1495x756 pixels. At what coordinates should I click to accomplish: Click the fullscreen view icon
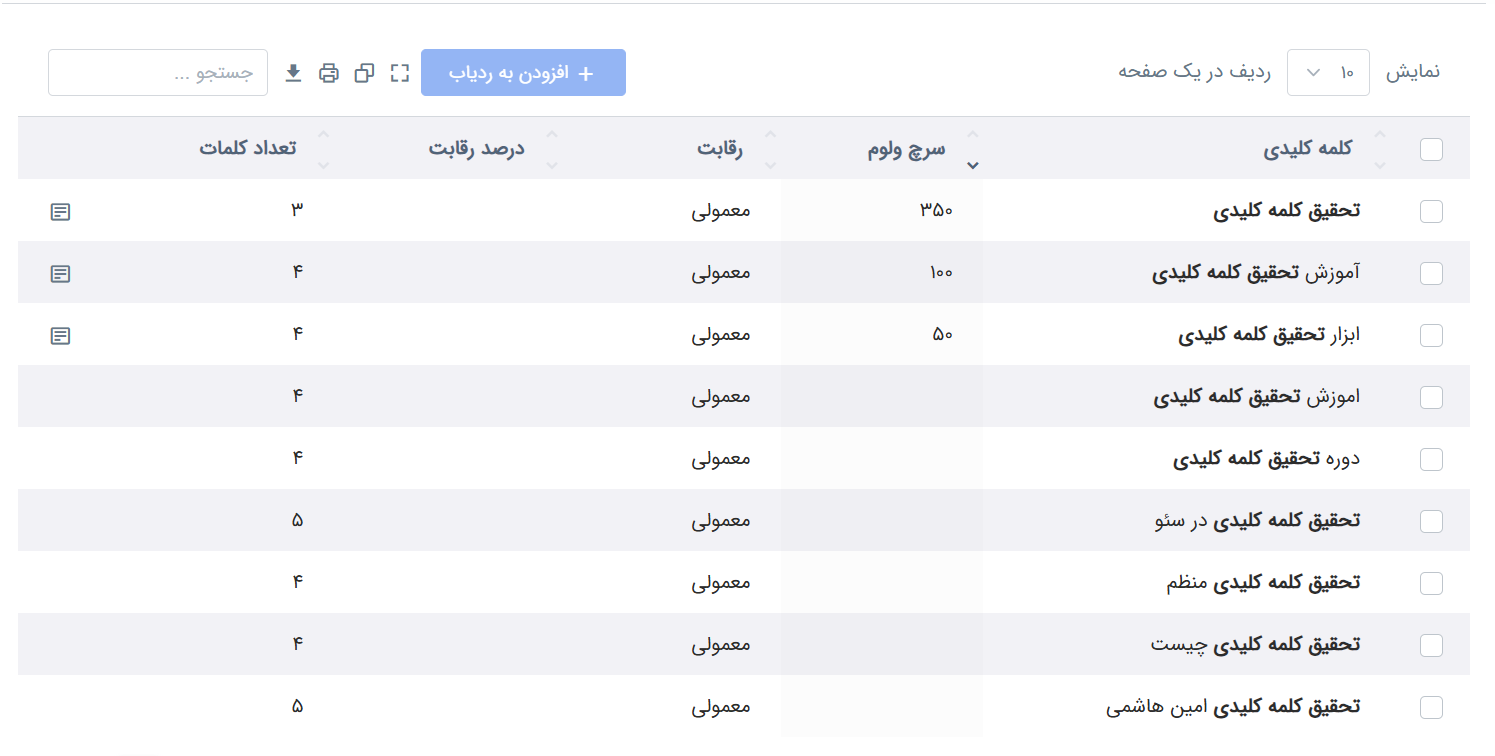click(399, 72)
